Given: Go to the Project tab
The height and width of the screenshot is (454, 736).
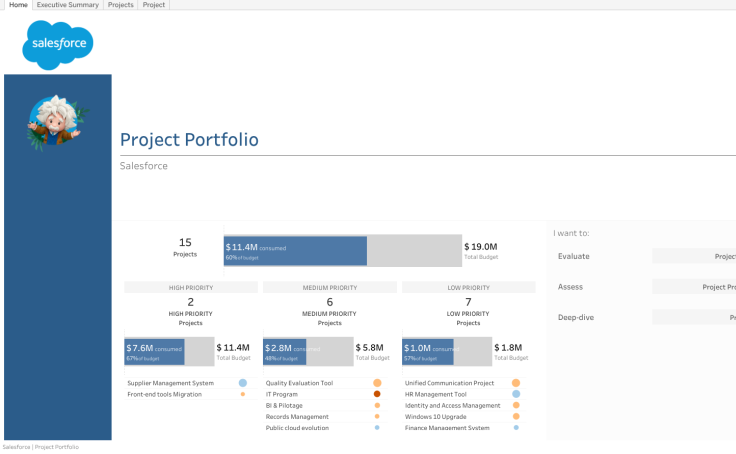Looking at the screenshot, I should coord(154,5).
